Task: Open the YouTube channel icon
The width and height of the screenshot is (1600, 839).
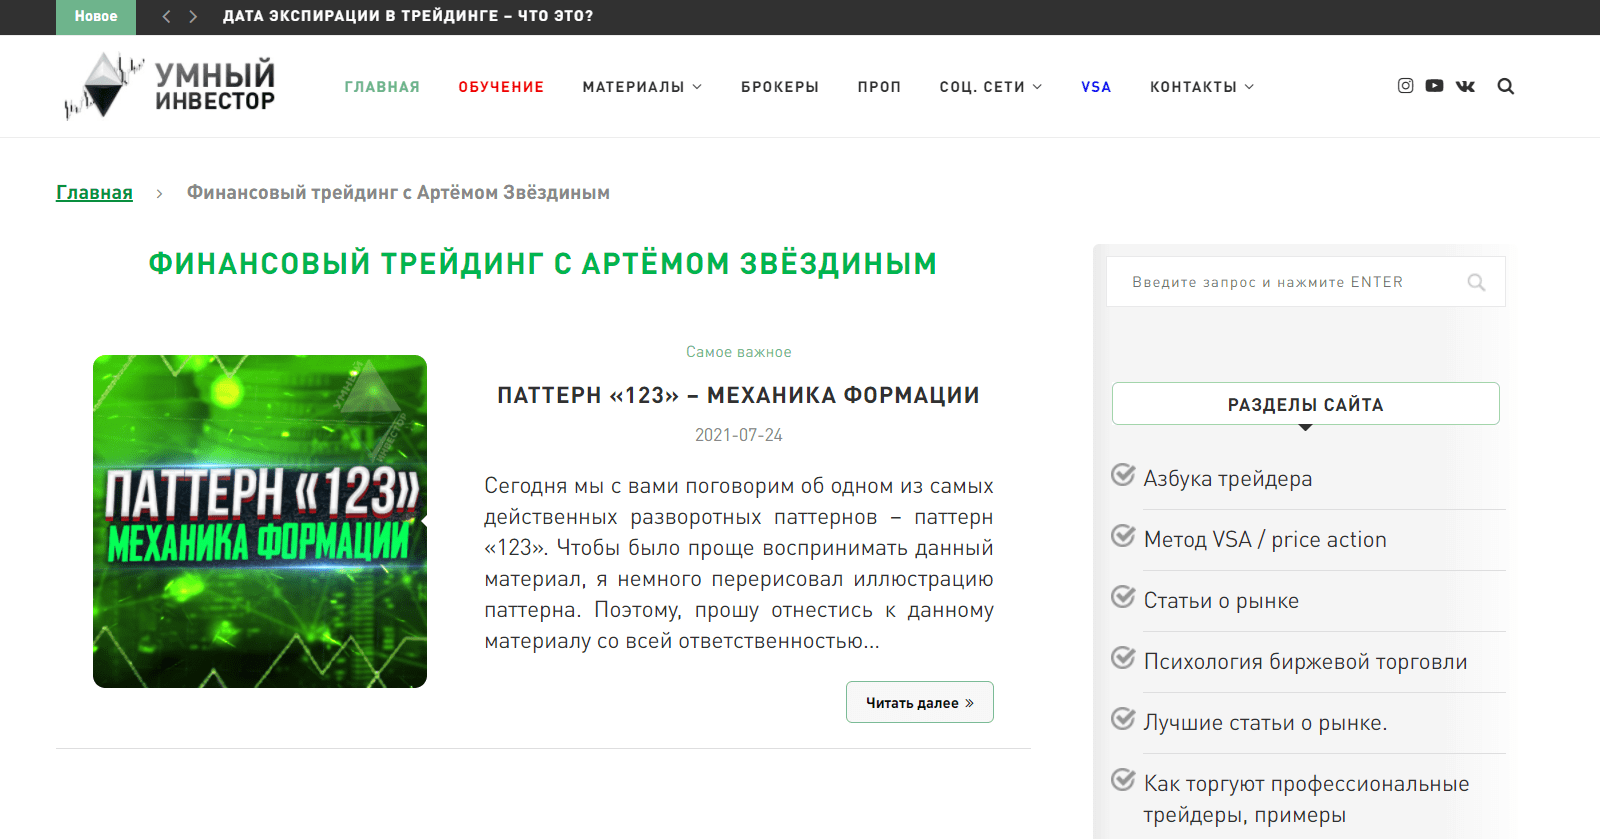Action: (x=1434, y=86)
